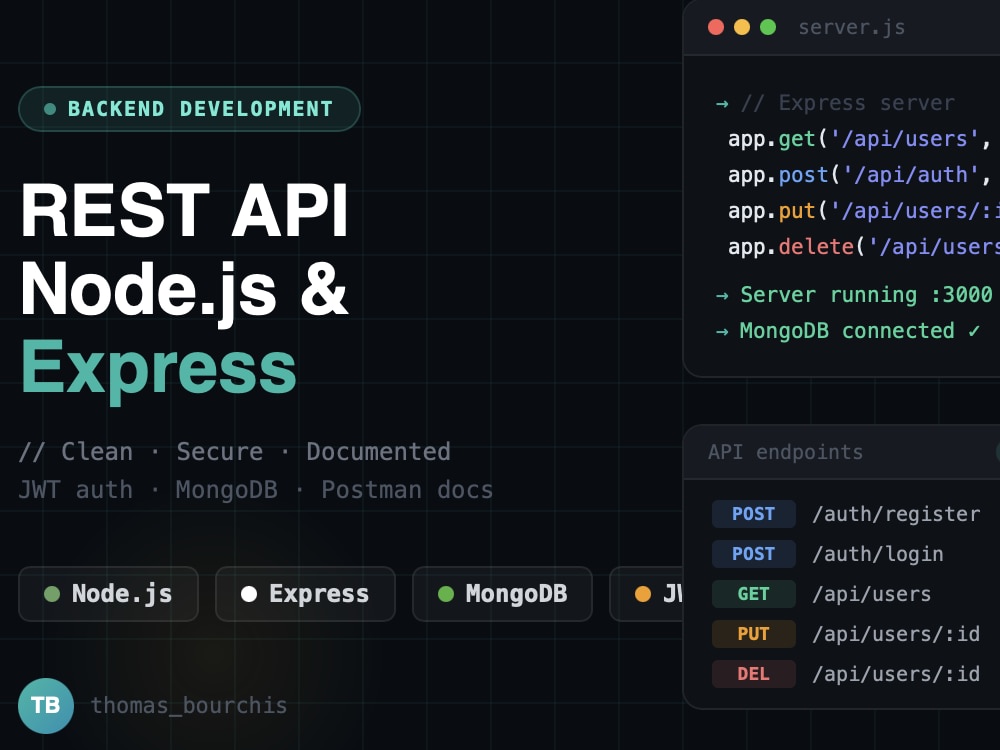Image resolution: width=1000 pixels, height=750 pixels.
Task: Select the /api/users/:id path next to PUT
Action: tap(896, 634)
